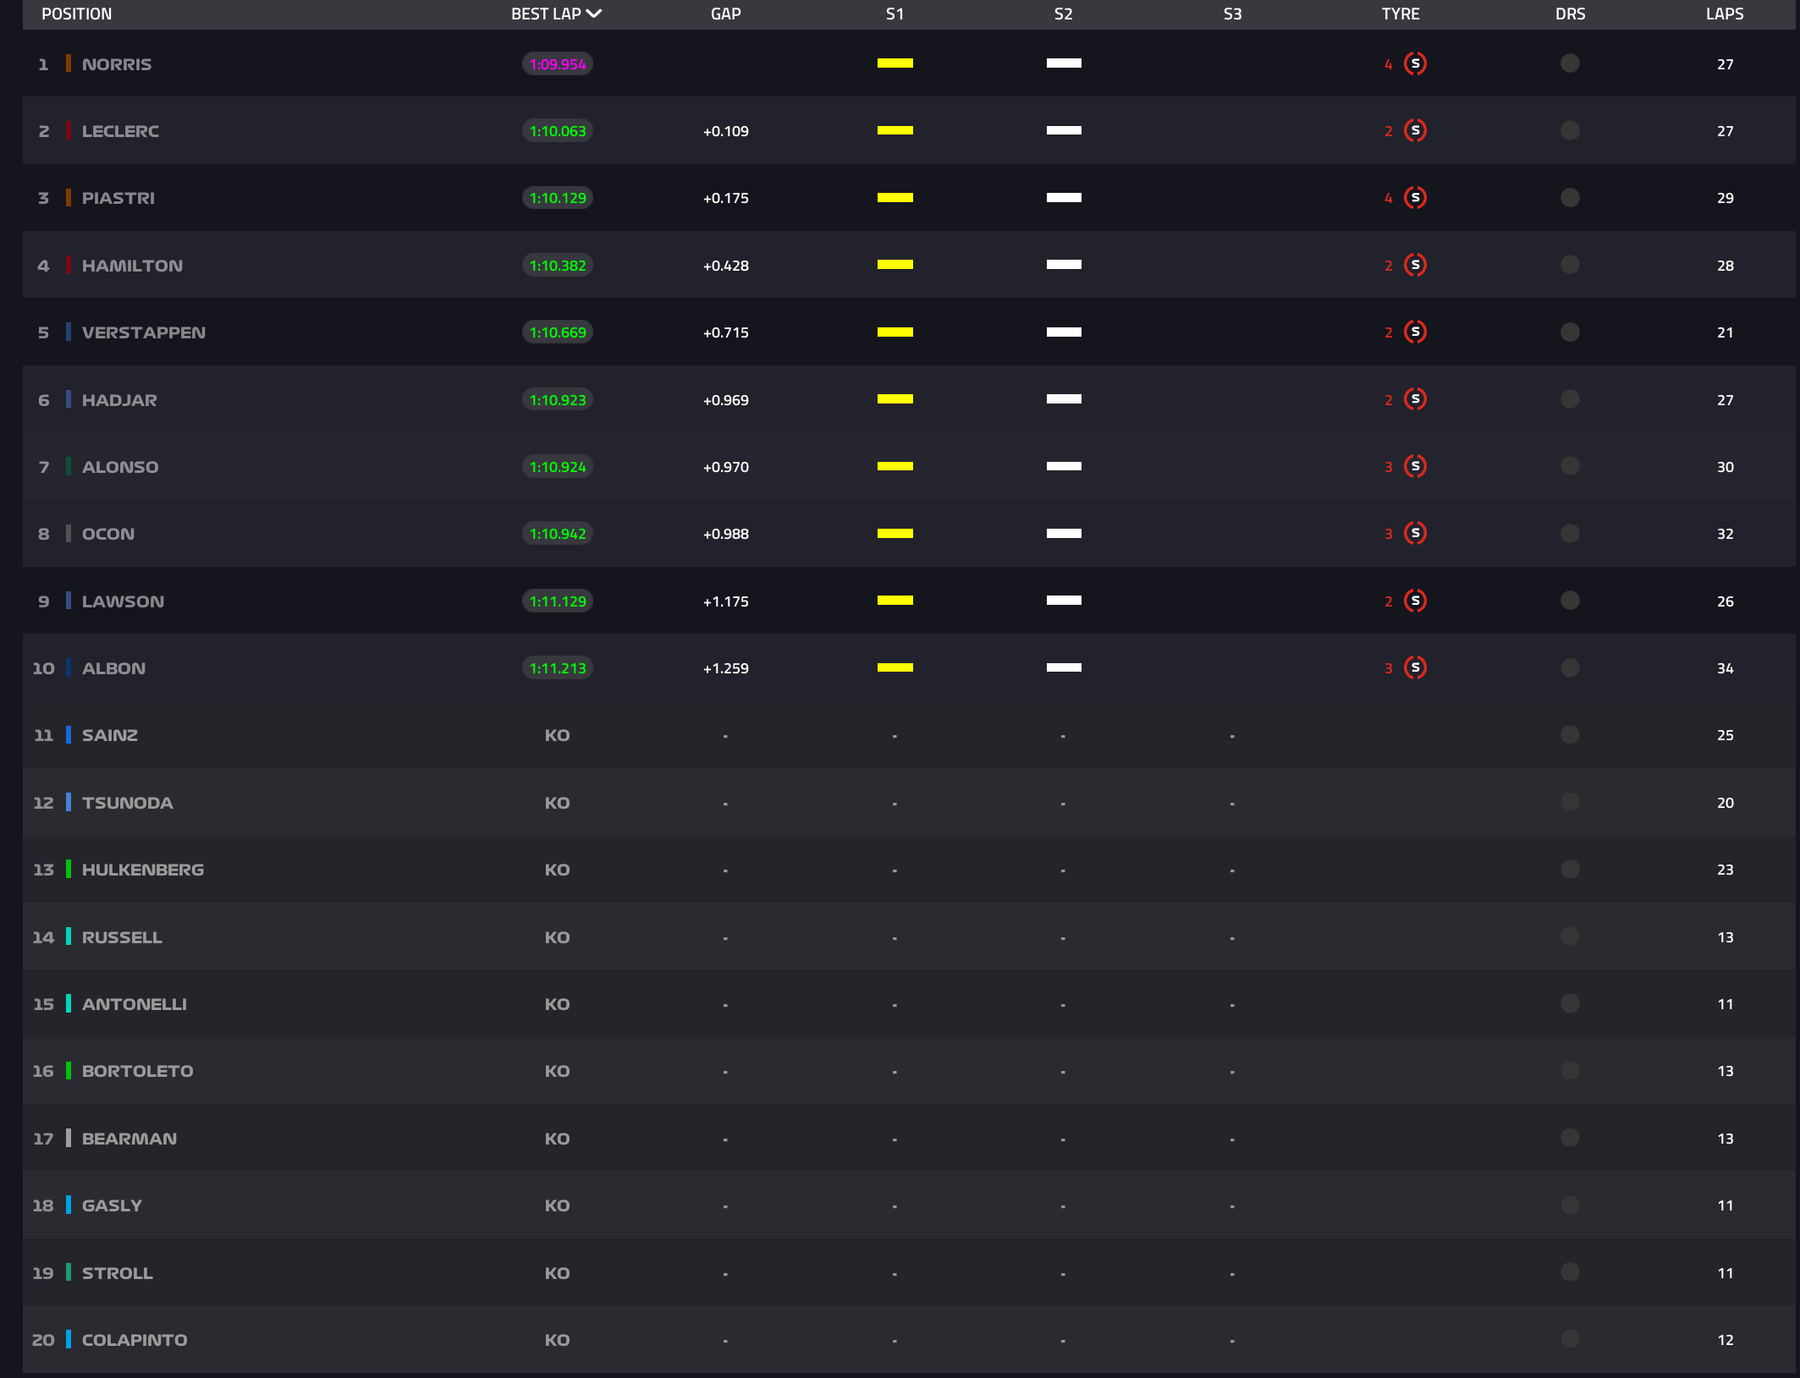Viewport: 1800px width, 1378px height.
Task: Click the DRS indicator dot for Piastri
Action: point(1570,197)
